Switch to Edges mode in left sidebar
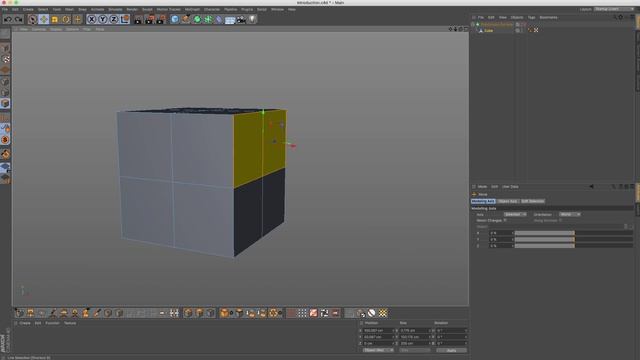The width and height of the screenshot is (640, 360). [5, 92]
